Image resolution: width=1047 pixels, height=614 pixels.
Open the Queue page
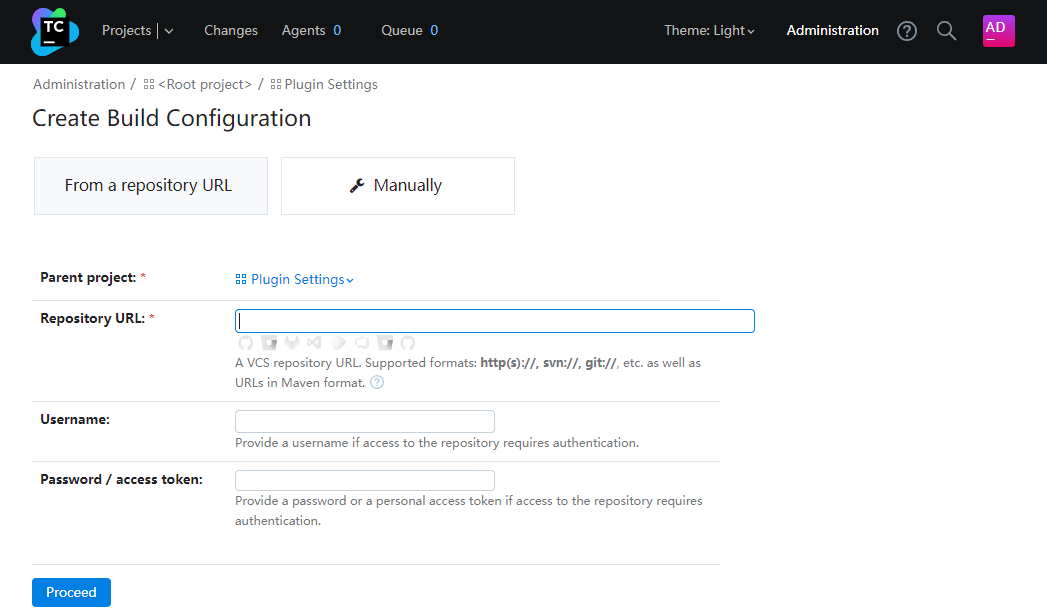pos(402,31)
